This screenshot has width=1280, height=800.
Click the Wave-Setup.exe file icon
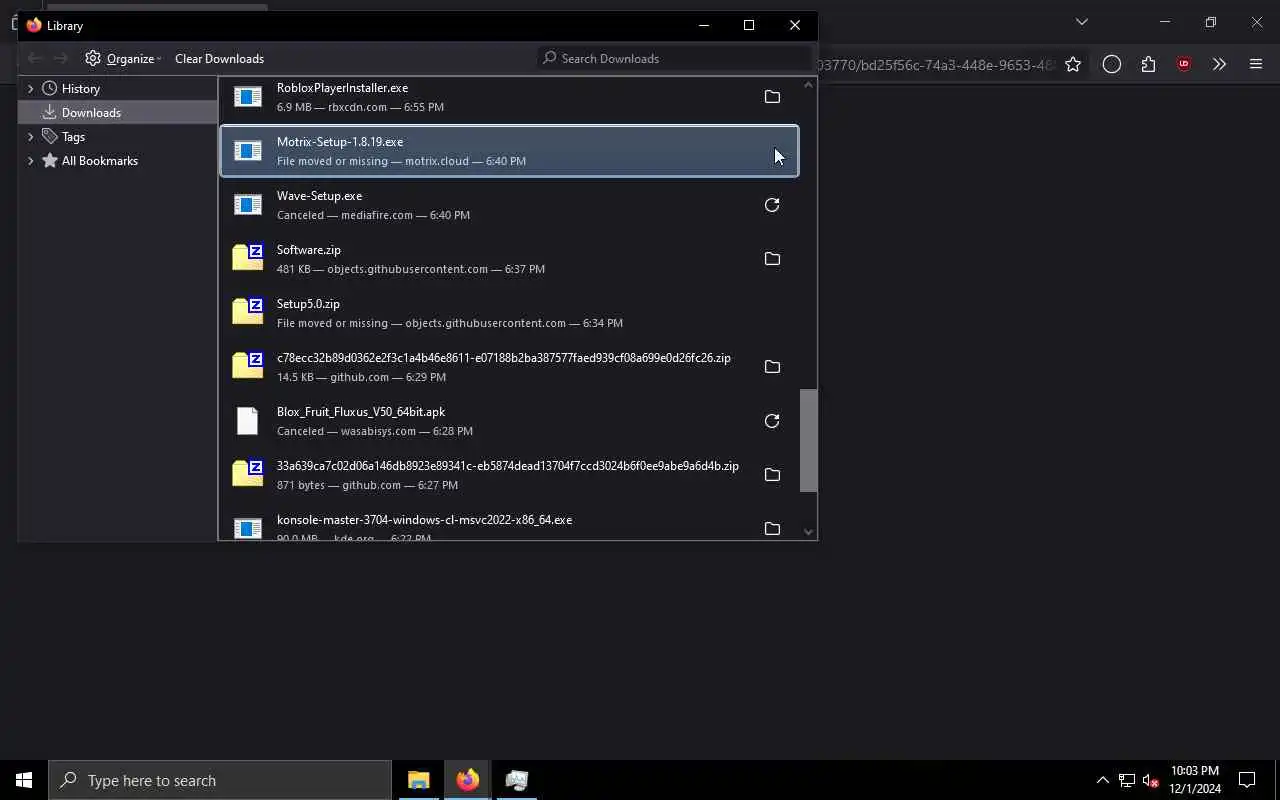coord(247,205)
